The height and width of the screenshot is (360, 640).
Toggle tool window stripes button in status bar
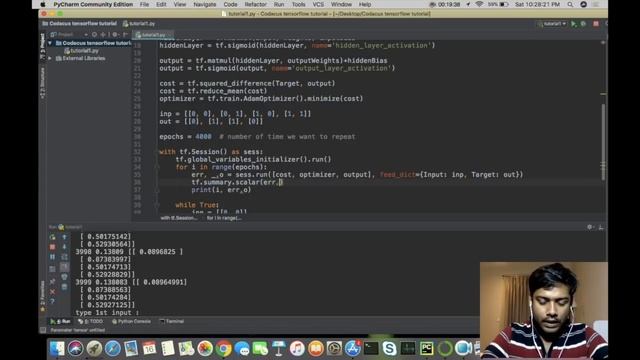pyautogui.click(x=43, y=330)
